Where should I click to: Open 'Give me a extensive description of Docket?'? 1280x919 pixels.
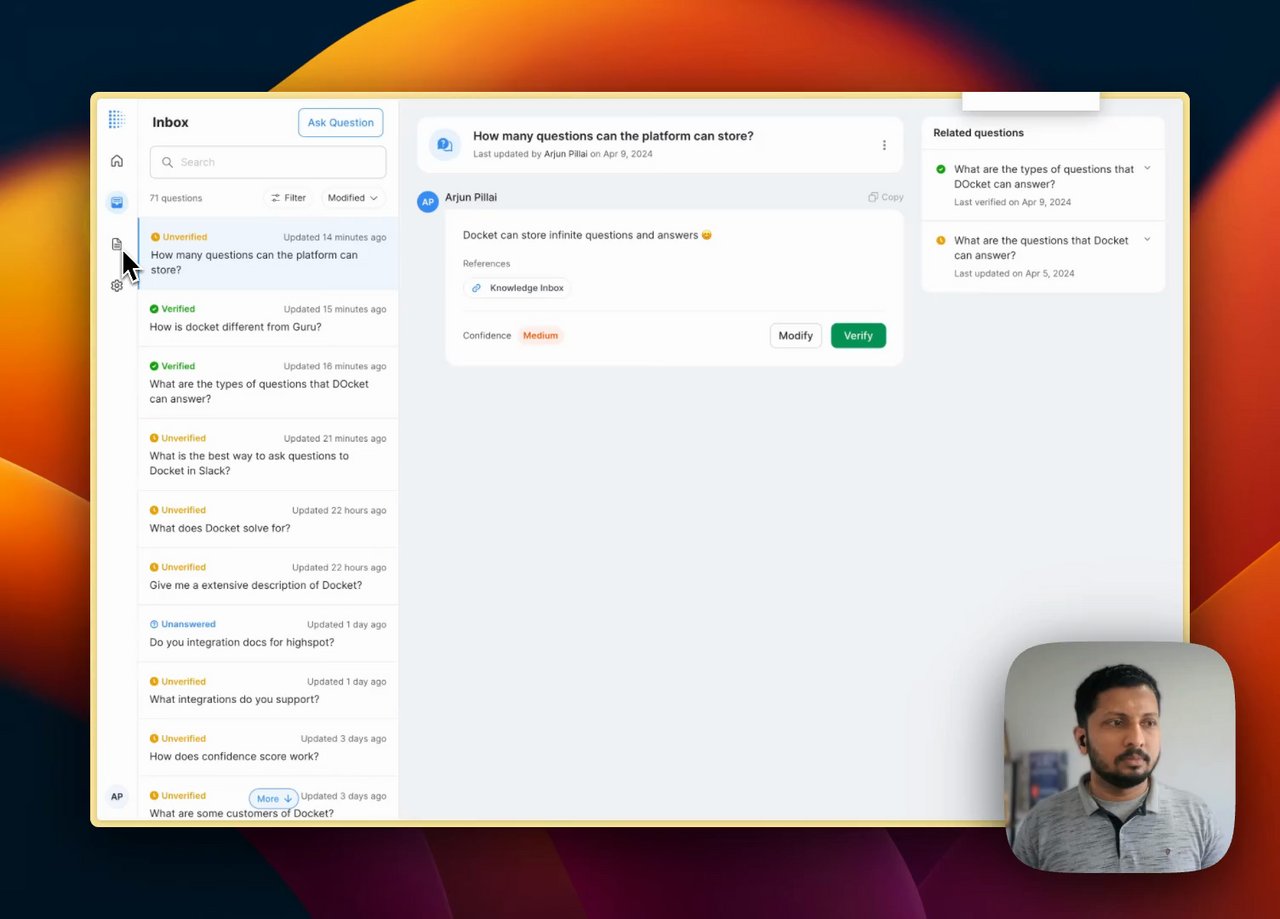pyautogui.click(x=268, y=576)
